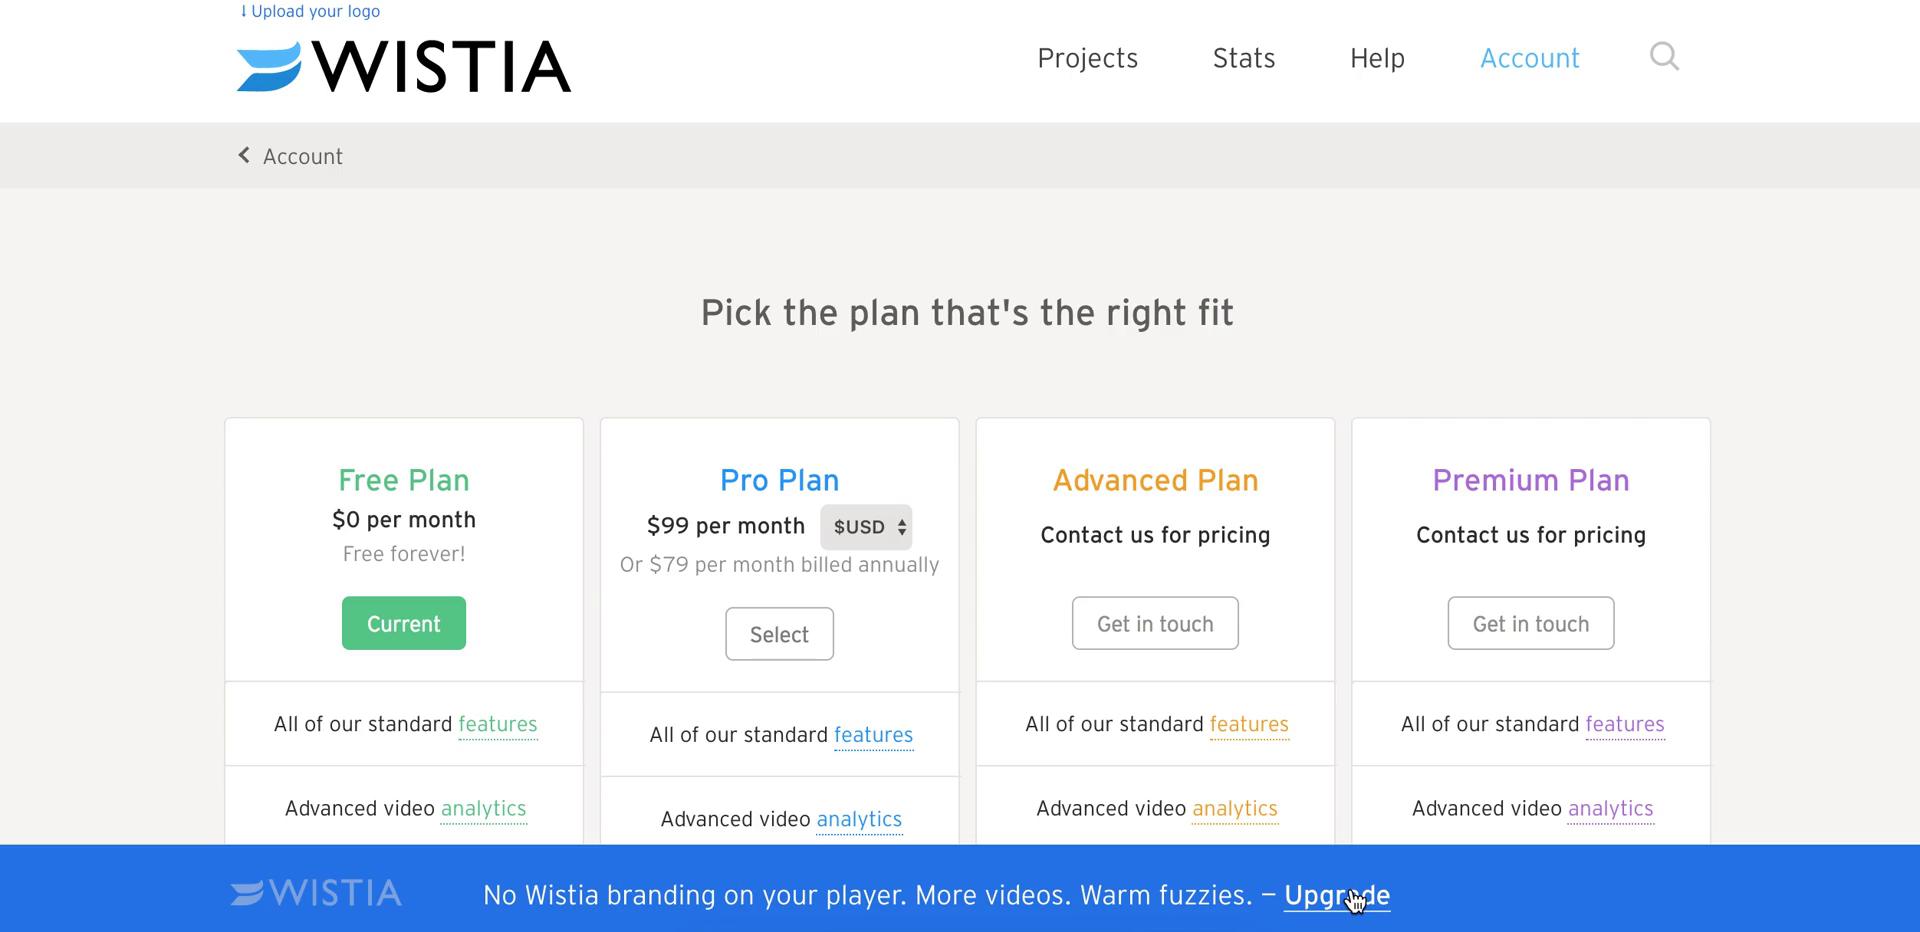
Task: Go to the Stats menu item
Action: 1244,58
